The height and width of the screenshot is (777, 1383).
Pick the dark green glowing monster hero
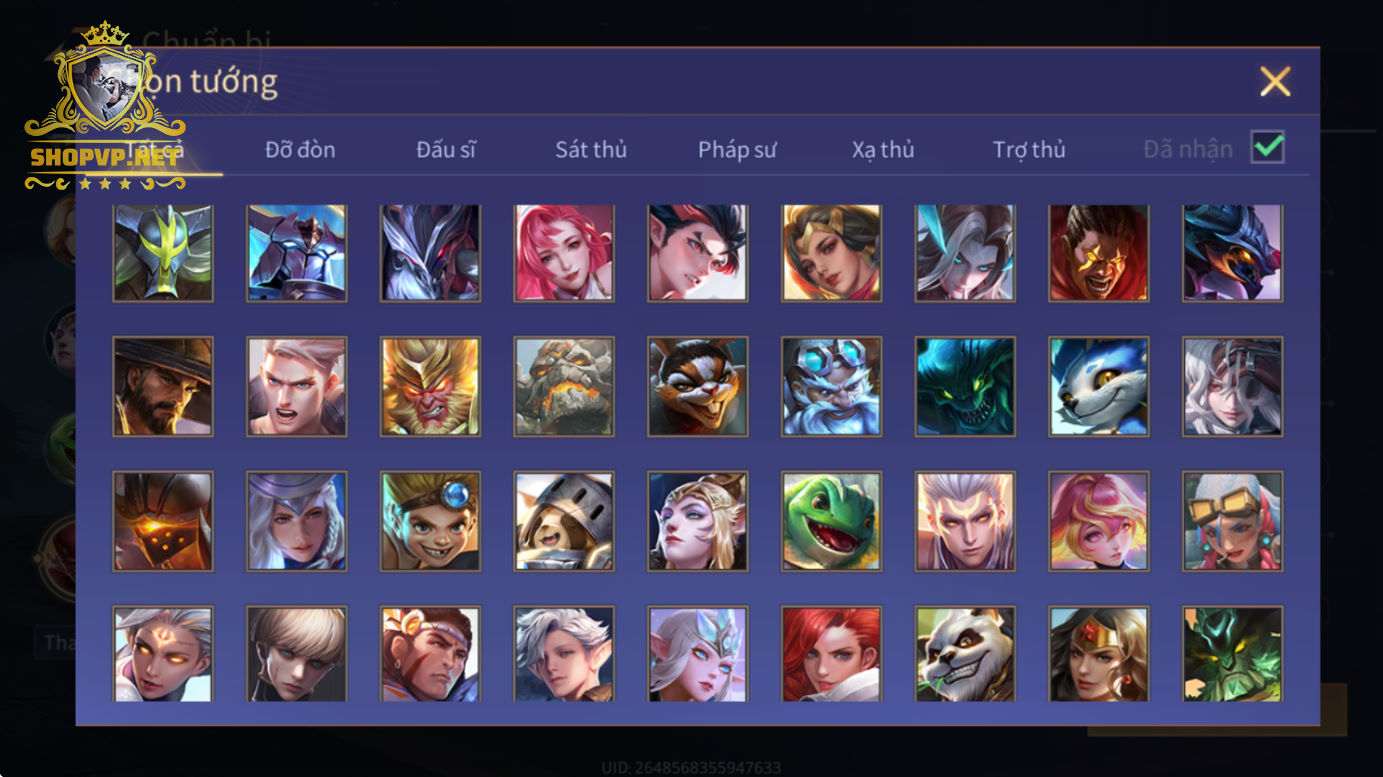(965, 386)
